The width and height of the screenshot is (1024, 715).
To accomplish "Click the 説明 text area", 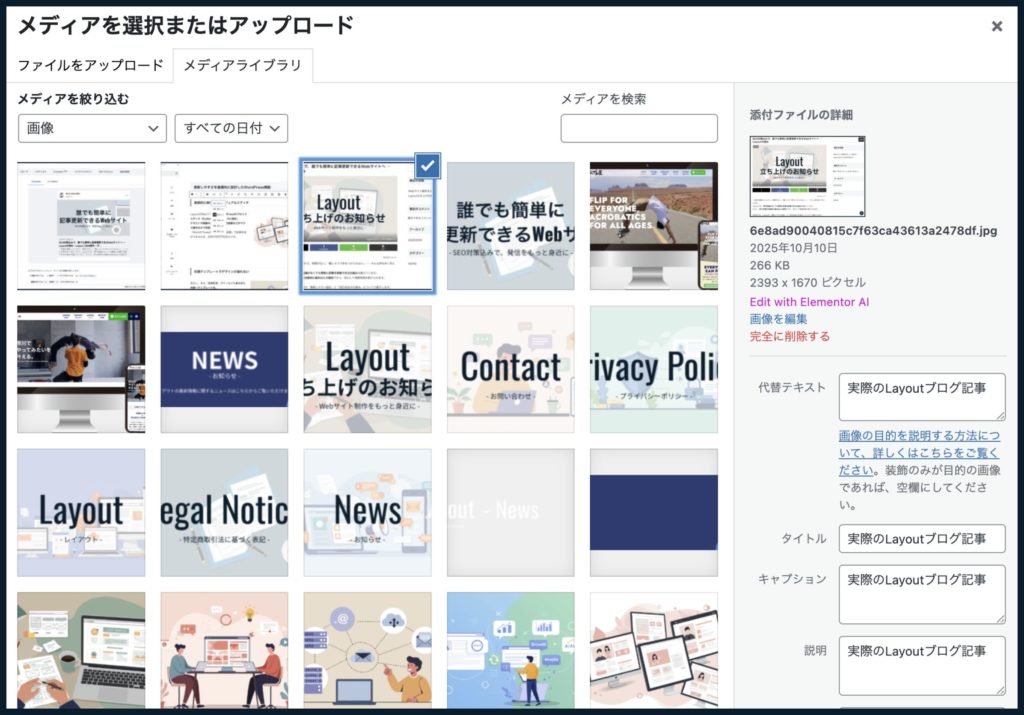I will (x=922, y=665).
